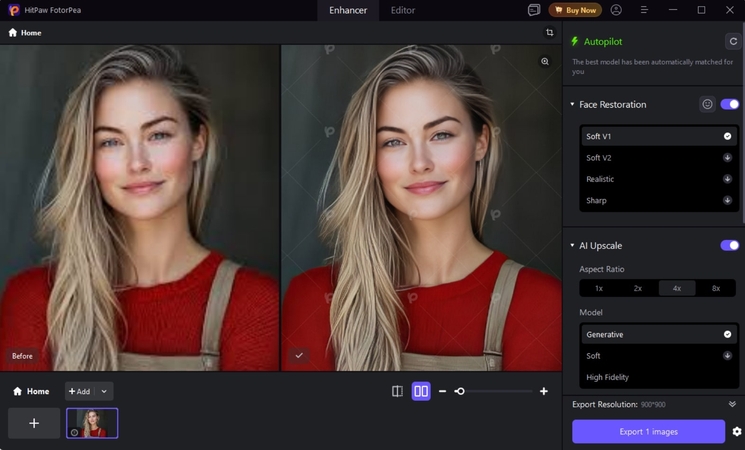Select the single split view icon
This screenshot has height=450, width=745.
point(397,391)
